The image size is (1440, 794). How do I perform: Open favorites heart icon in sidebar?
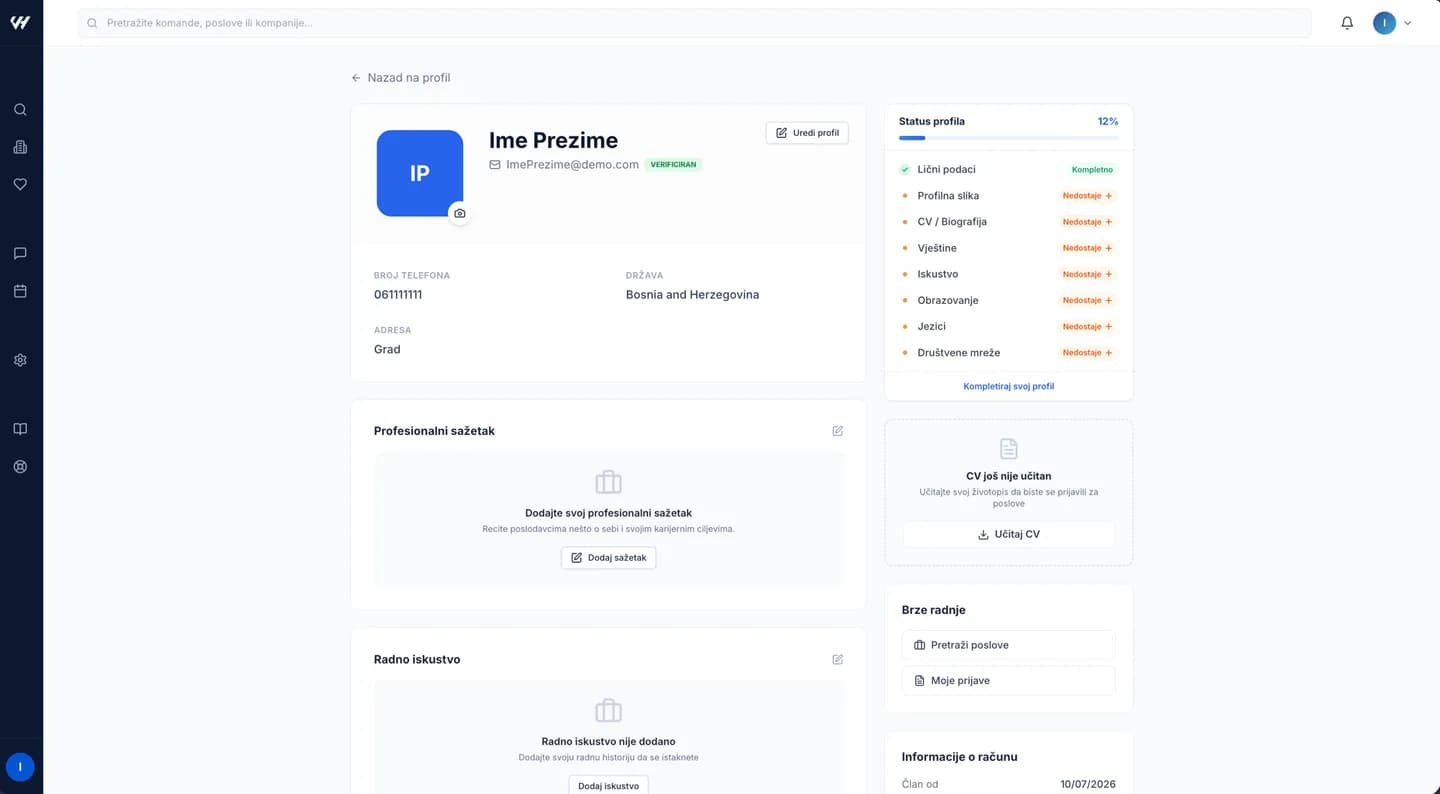point(20,184)
